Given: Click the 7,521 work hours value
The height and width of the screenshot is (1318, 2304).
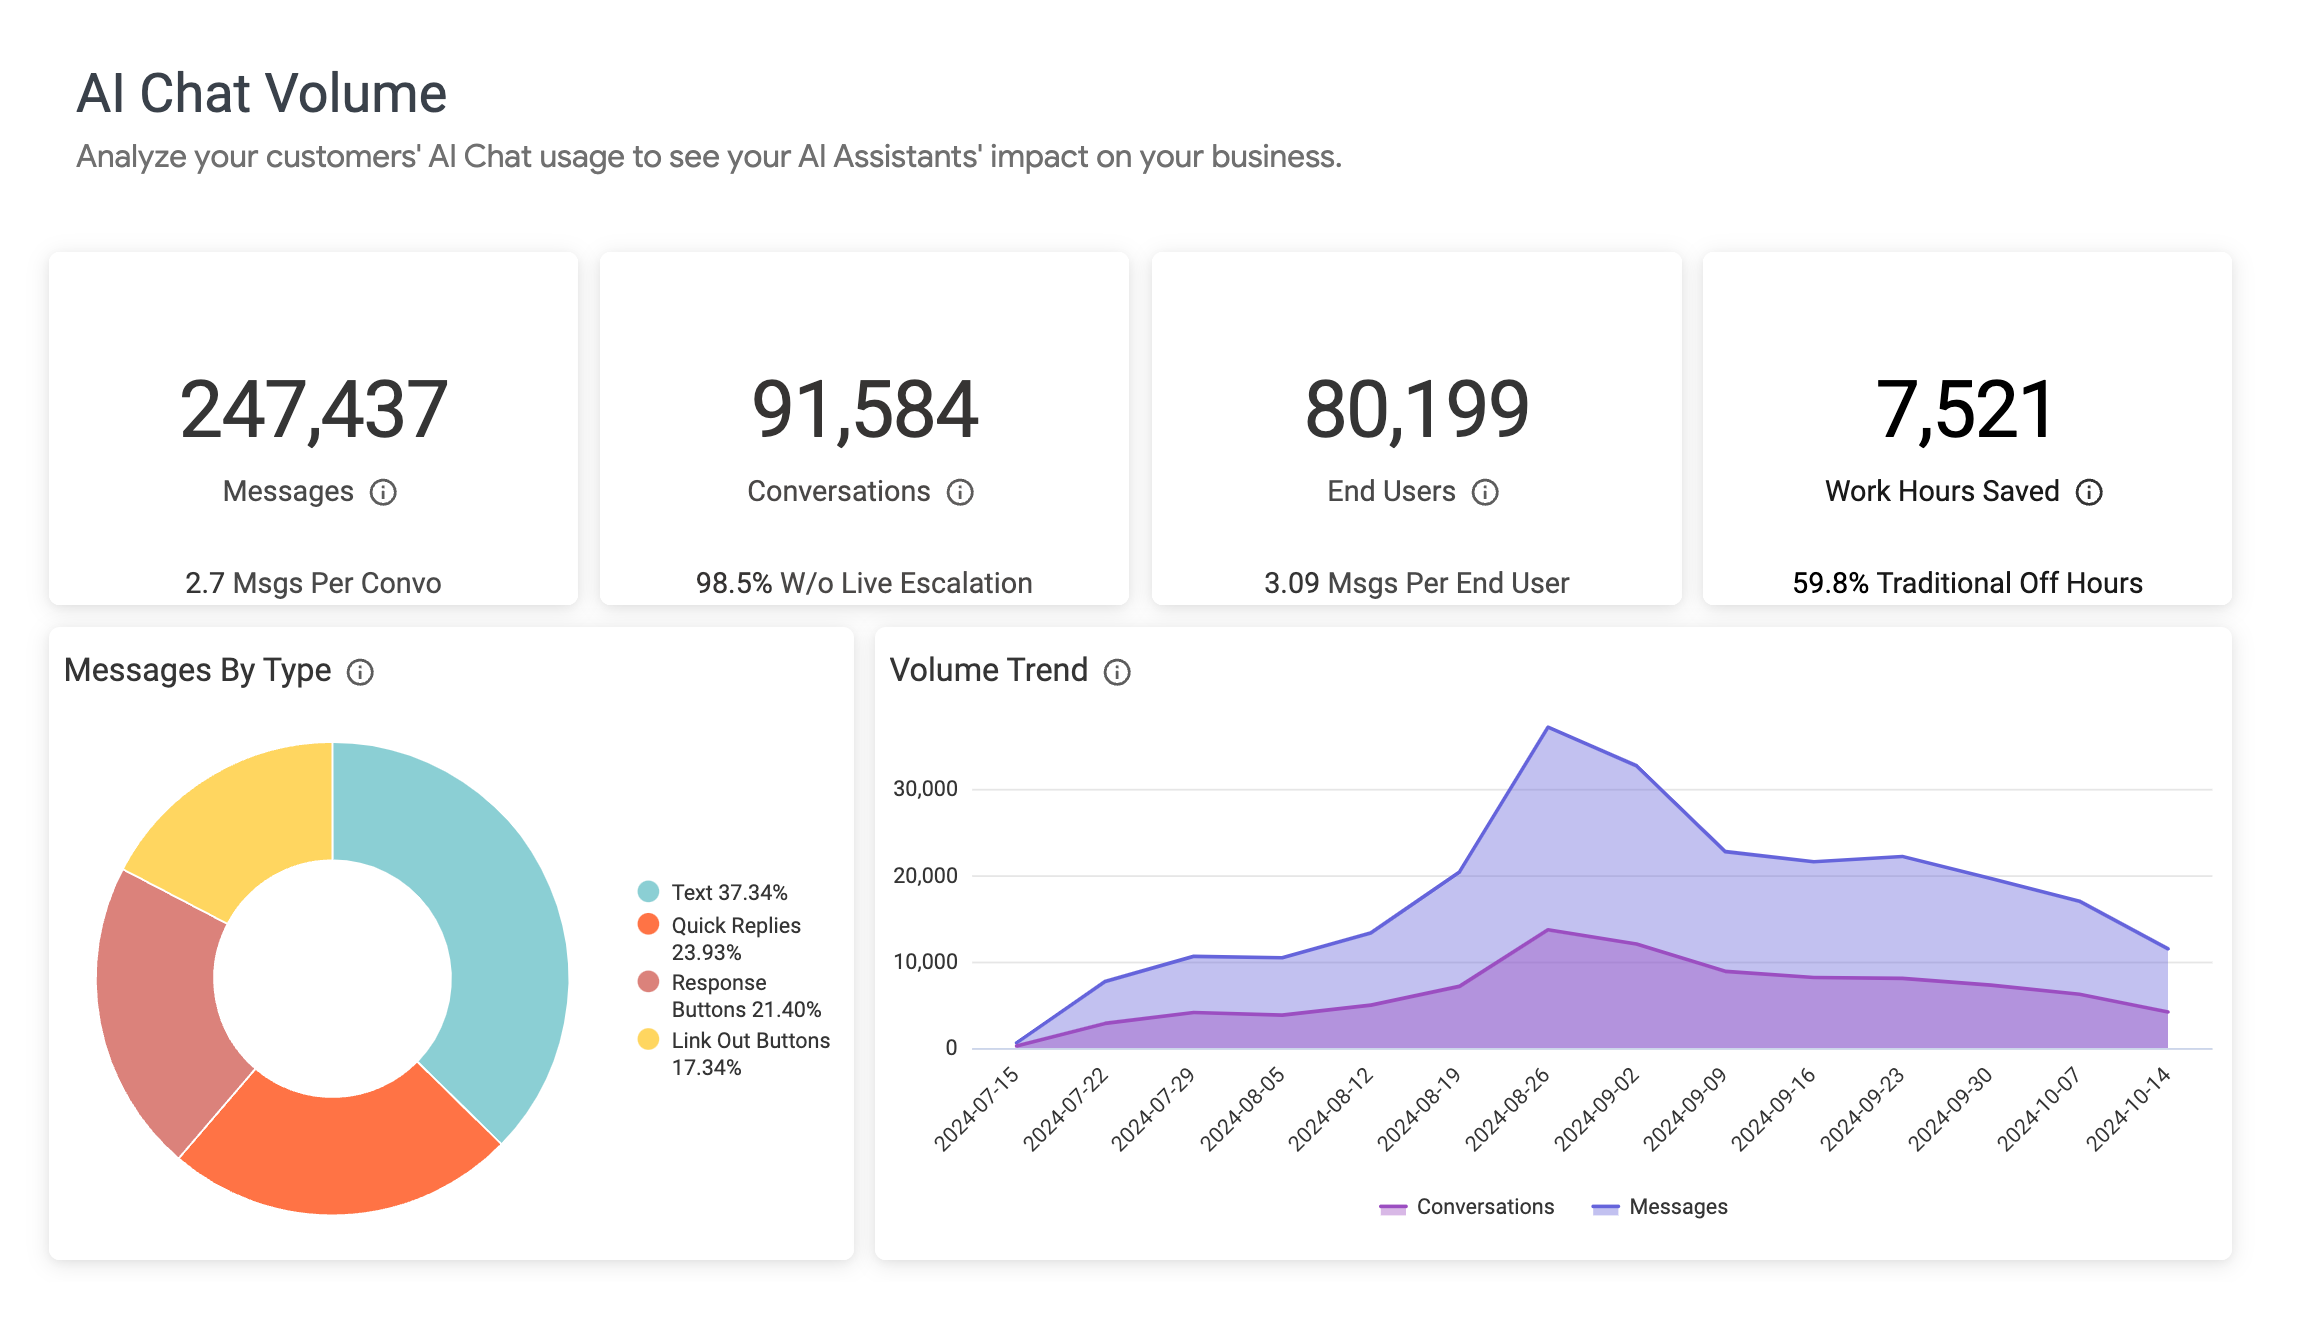Looking at the screenshot, I should click(1966, 410).
